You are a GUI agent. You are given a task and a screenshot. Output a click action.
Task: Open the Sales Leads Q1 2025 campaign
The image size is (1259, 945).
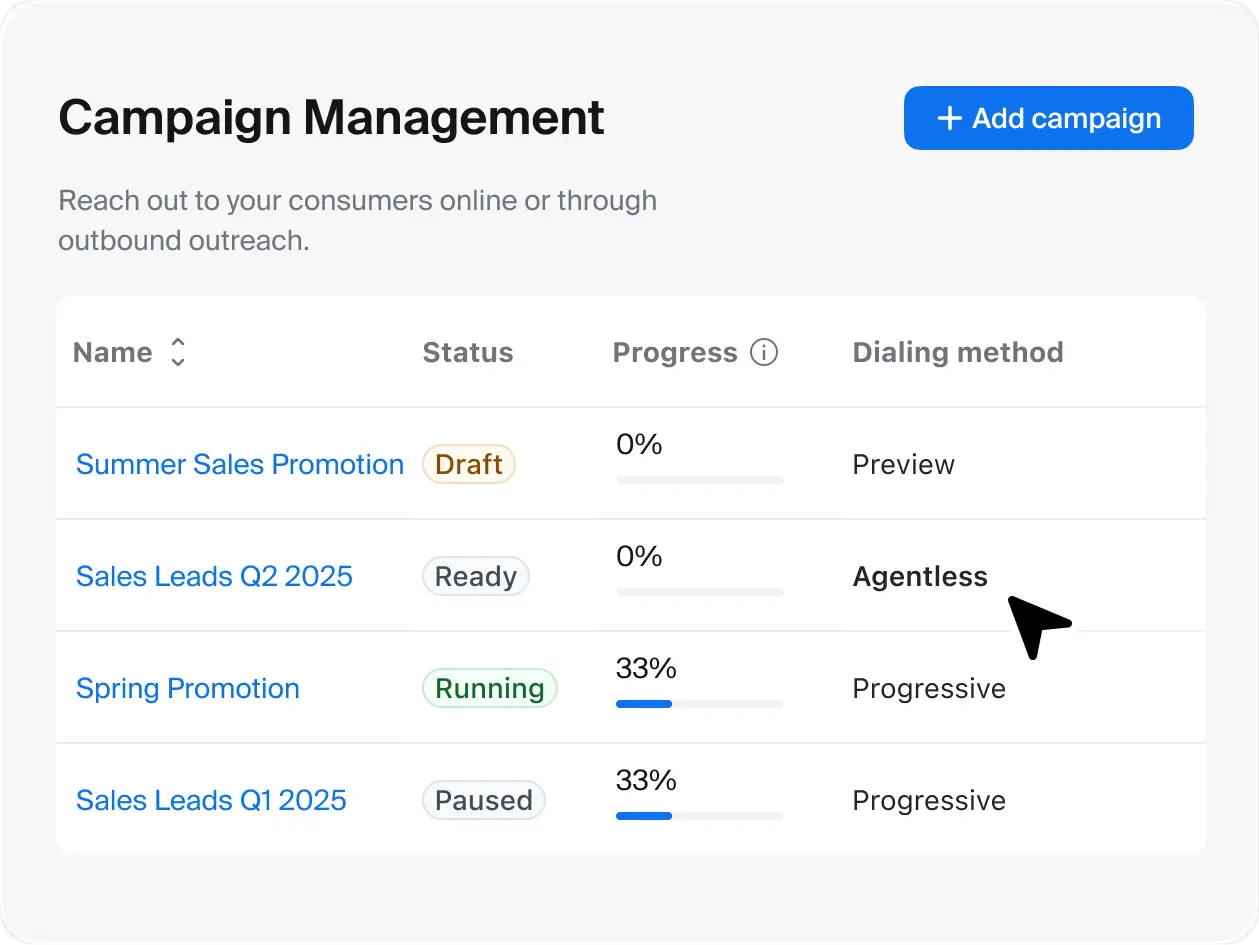point(211,800)
